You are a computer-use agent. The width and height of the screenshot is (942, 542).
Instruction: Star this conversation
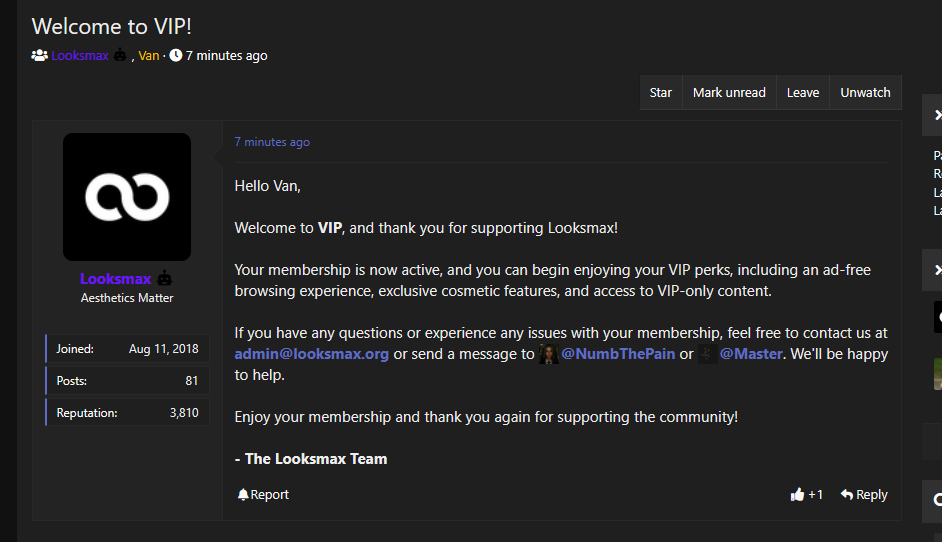click(660, 93)
